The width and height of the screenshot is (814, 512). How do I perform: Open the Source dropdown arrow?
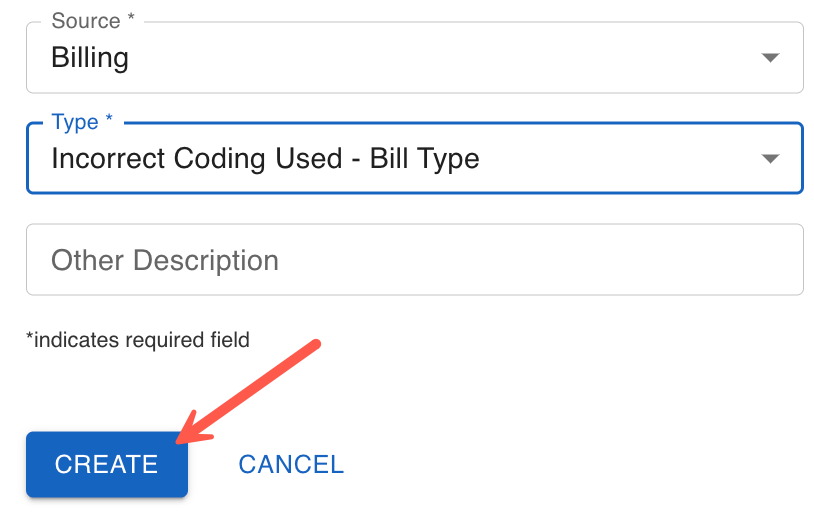[x=769, y=58]
